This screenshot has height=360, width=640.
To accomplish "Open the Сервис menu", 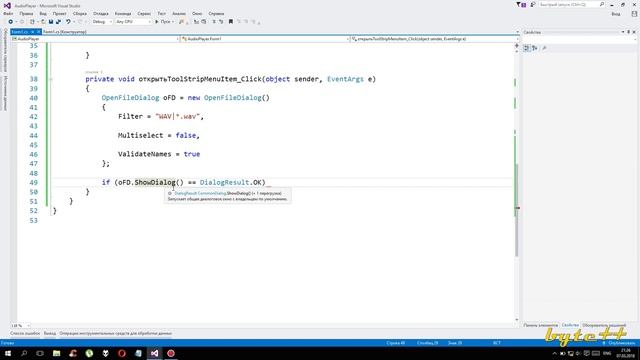I will click(144, 13).
